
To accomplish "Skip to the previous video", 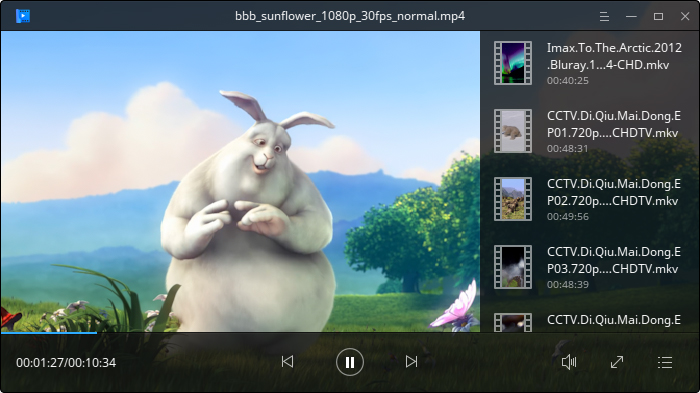I will (288, 362).
